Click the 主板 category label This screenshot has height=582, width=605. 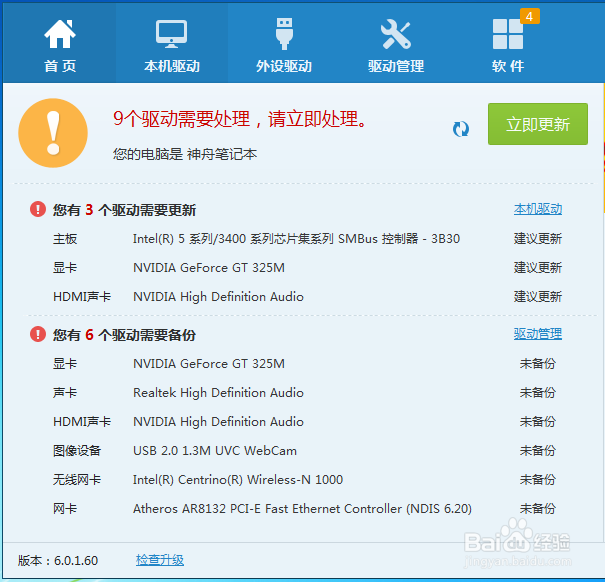(x=65, y=239)
